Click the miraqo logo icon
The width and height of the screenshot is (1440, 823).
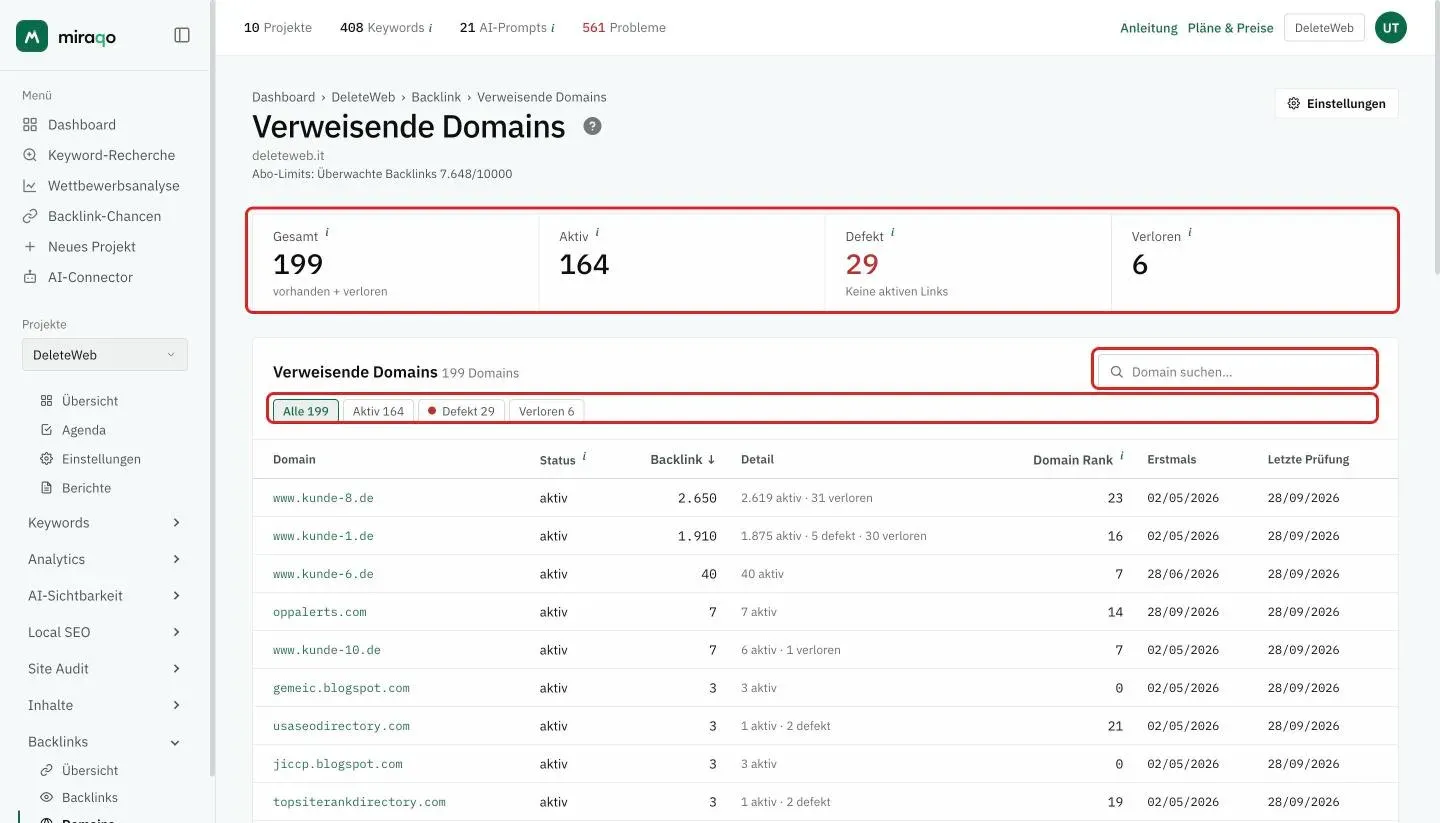click(x=32, y=36)
